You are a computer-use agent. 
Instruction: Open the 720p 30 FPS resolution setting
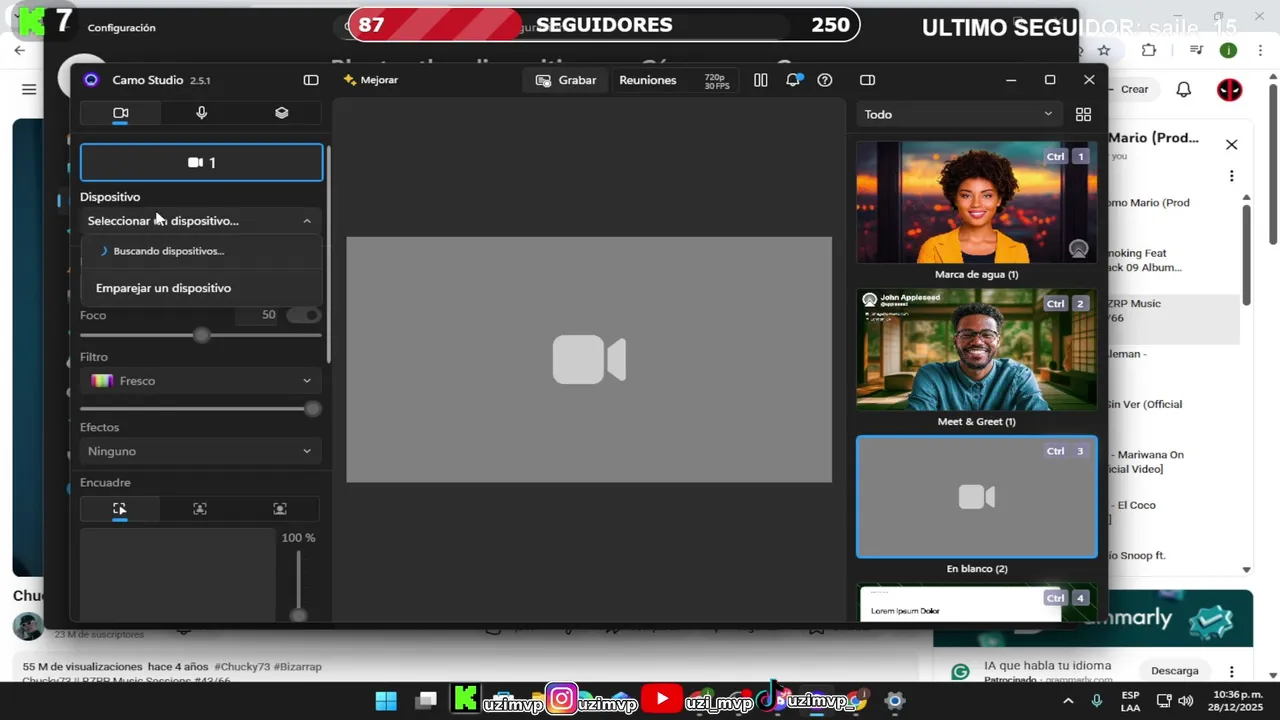point(716,81)
